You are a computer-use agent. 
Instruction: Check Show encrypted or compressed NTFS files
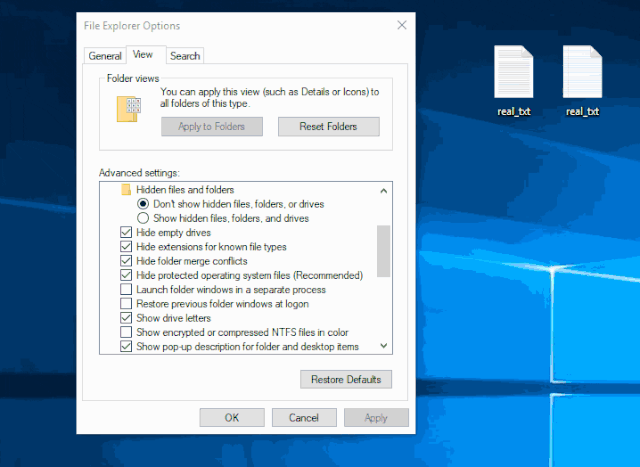click(x=126, y=333)
